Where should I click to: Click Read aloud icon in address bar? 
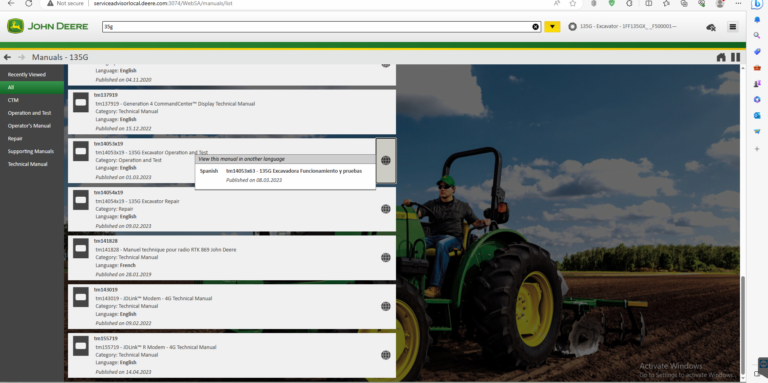coord(557,3)
